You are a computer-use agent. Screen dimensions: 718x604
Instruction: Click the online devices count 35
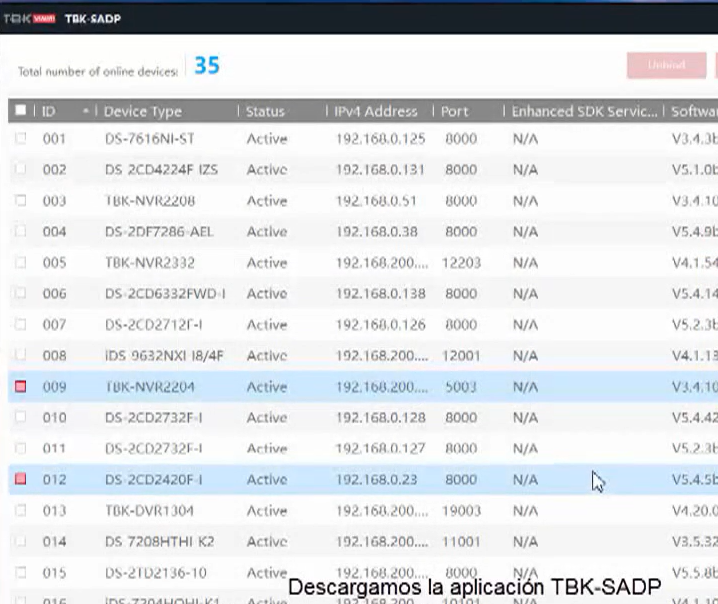click(x=207, y=66)
